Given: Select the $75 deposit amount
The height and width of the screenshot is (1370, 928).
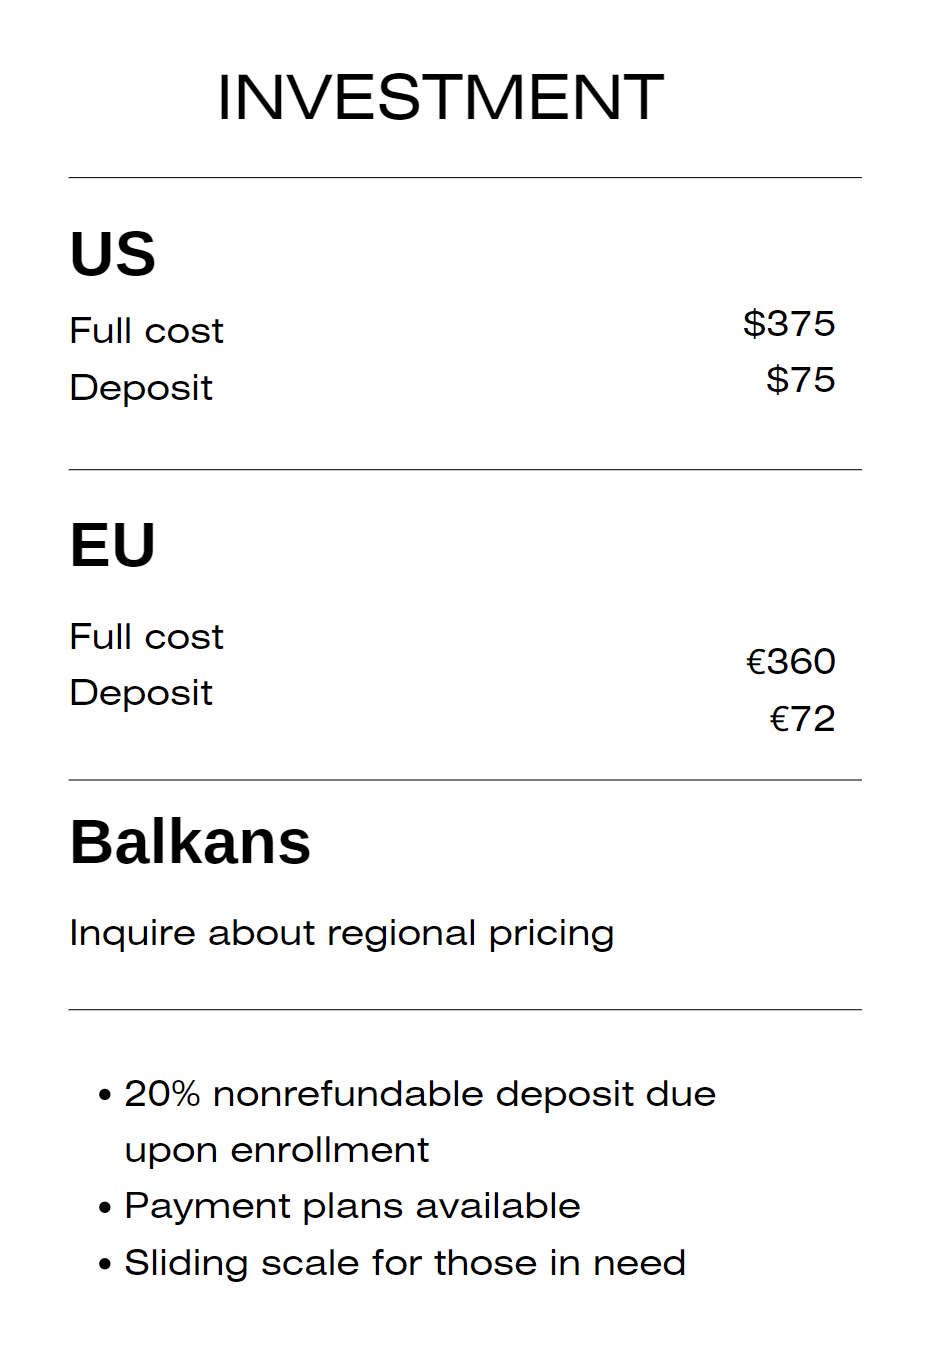Looking at the screenshot, I should pos(801,379).
